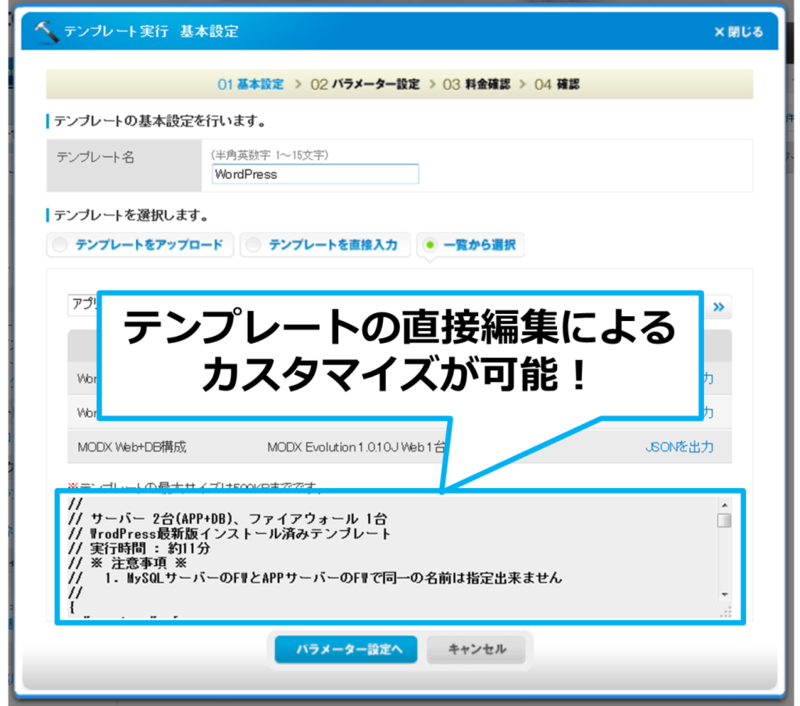Click MODX Evolution 1.0.10J description text
Screen dimensions: 800x706
(356, 447)
